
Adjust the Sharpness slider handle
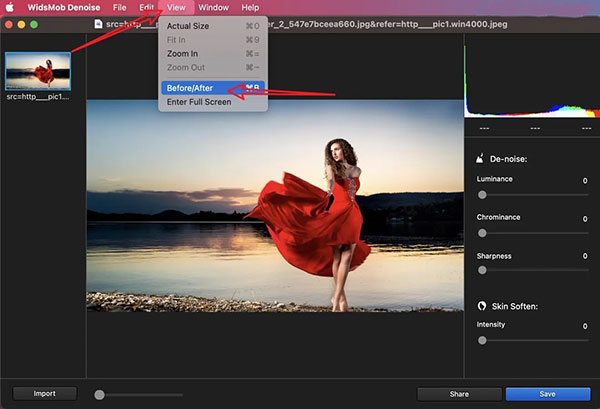482,270
